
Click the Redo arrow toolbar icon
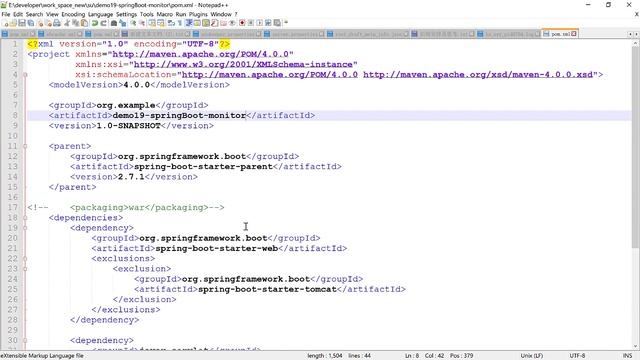click(x=103, y=23)
